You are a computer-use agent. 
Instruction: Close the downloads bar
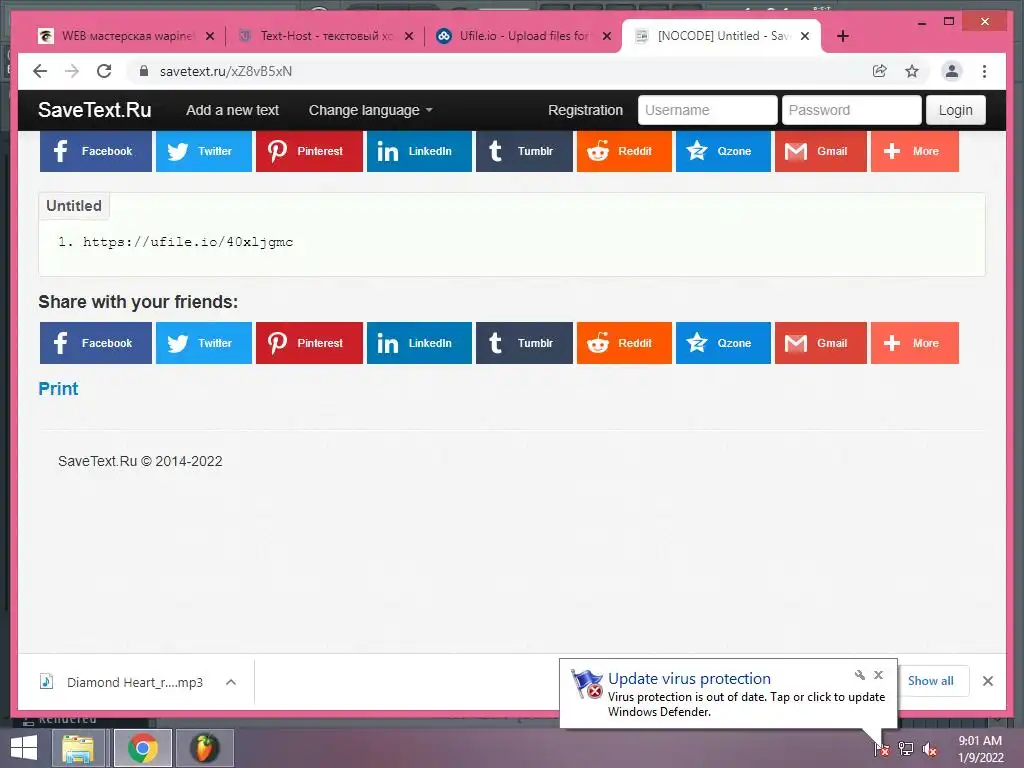987,681
